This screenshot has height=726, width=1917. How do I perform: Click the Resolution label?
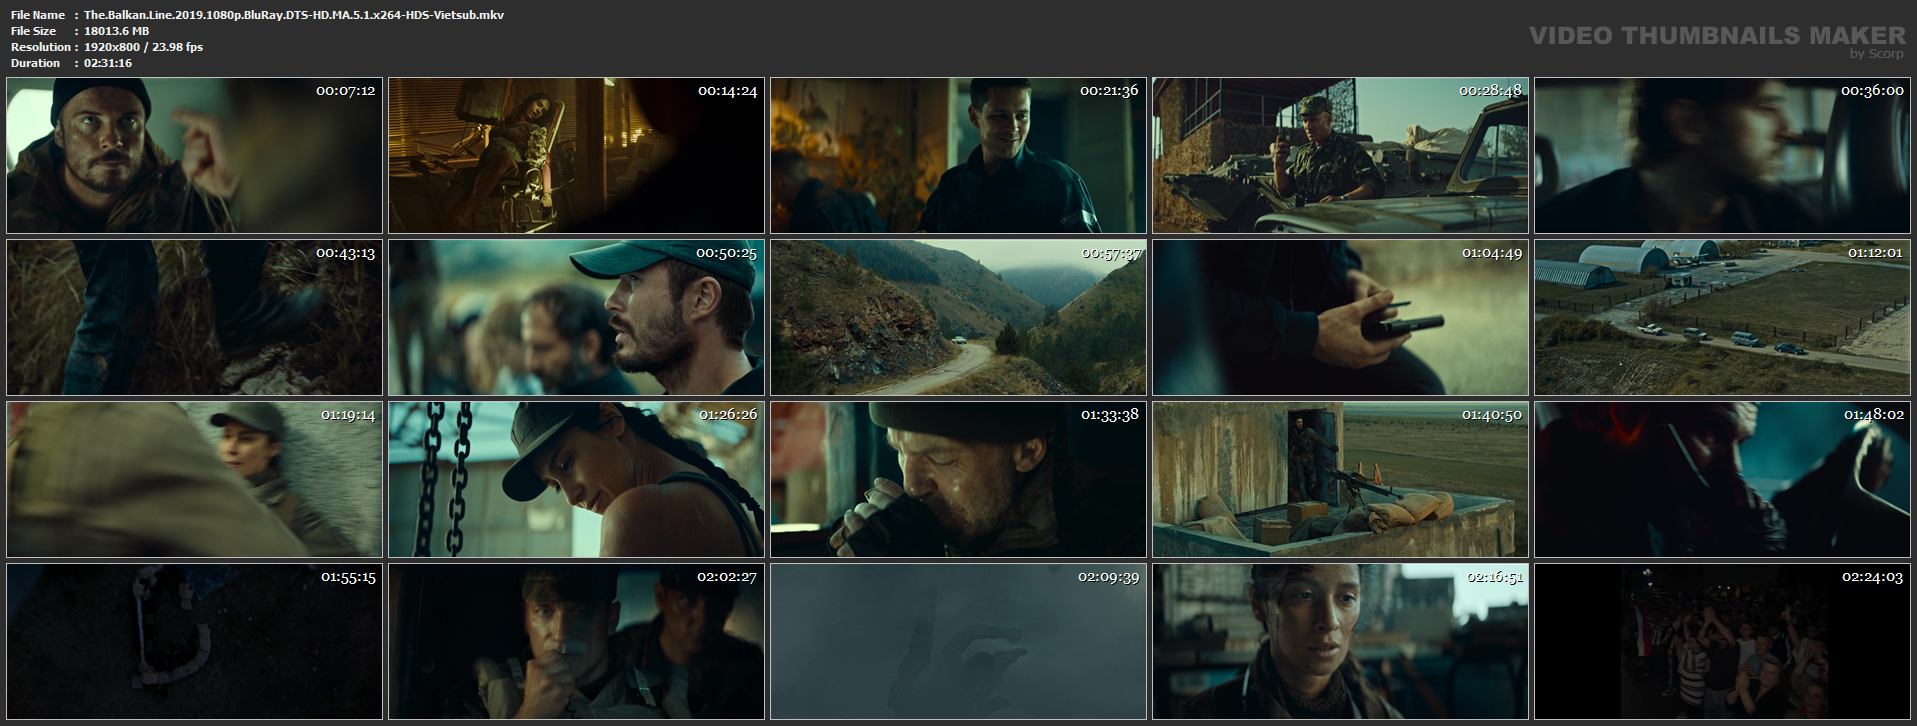pos(41,47)
